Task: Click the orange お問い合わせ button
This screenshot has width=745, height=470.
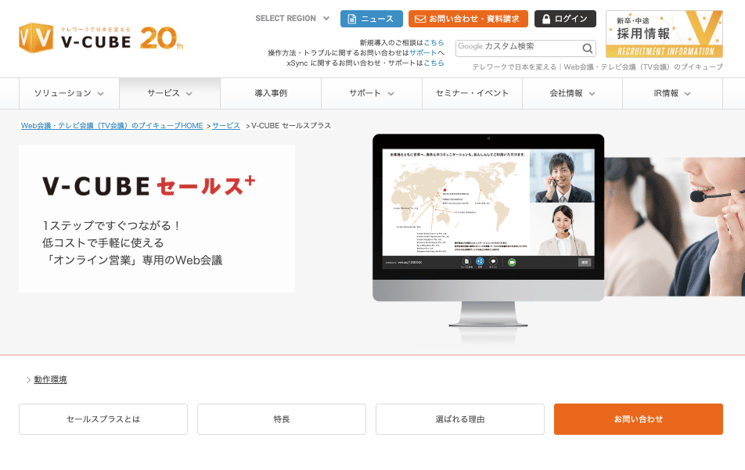Action: tap(638, 419)
